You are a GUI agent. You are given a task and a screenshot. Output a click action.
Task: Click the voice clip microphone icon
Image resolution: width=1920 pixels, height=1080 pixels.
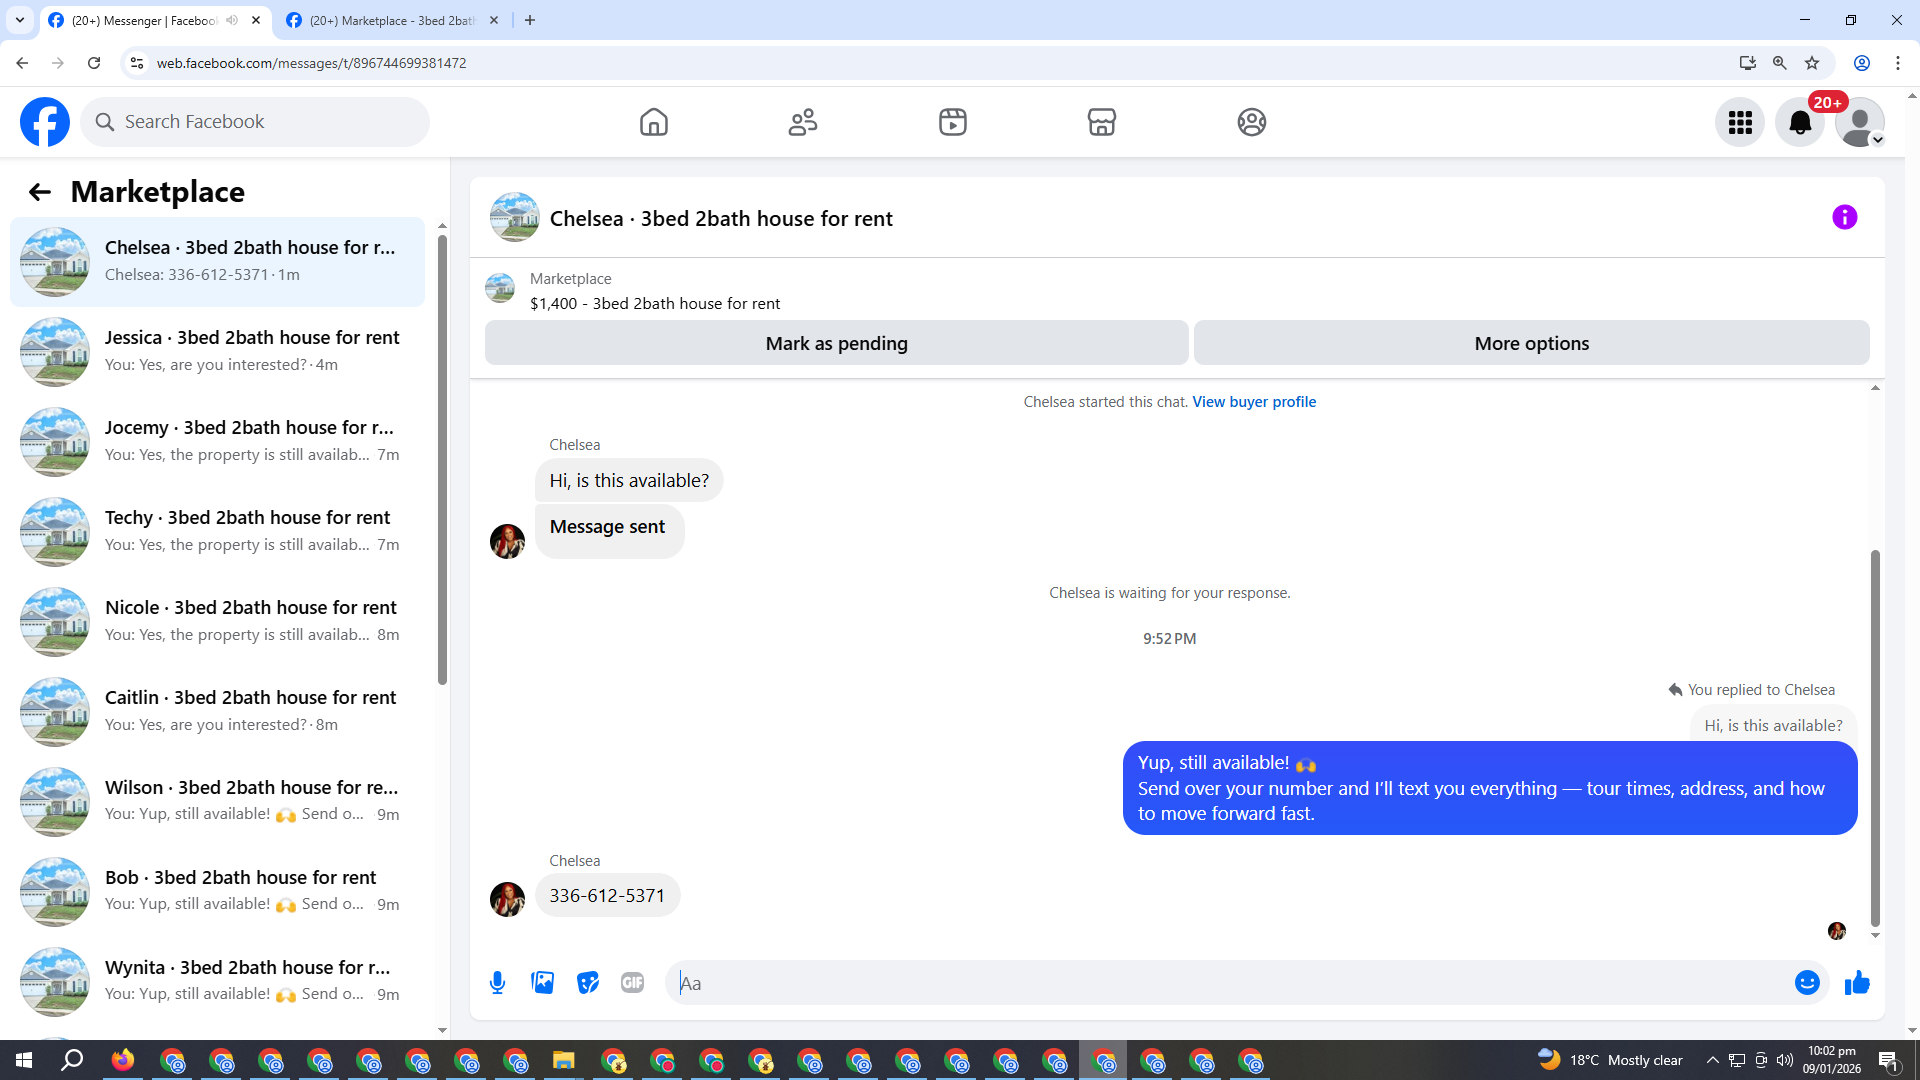(x=497, y=983)
